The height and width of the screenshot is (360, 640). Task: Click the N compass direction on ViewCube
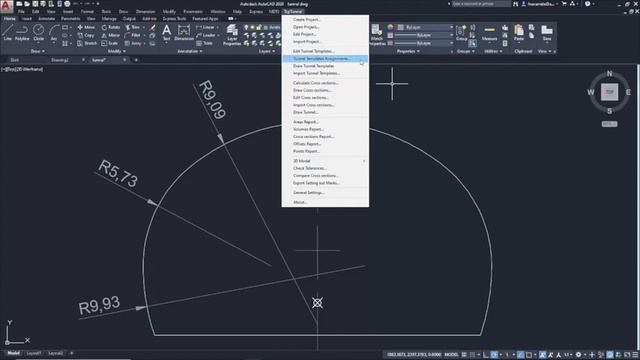coord(609,73)
